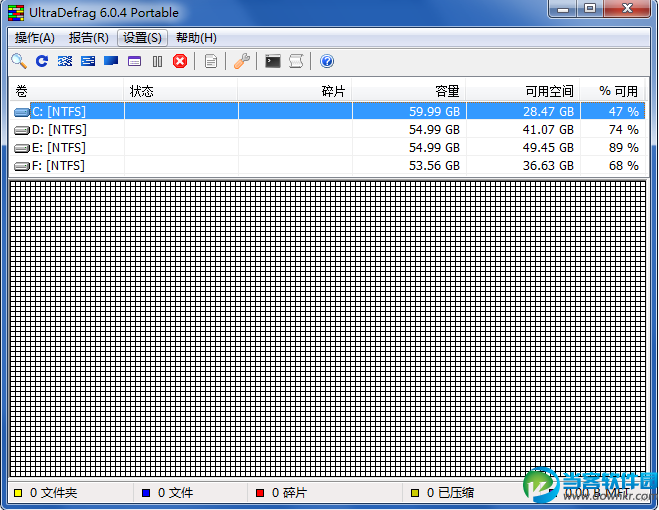
Task: Open the fragmentation report icon
Action: pyautogui.click(x=211, y=61)
